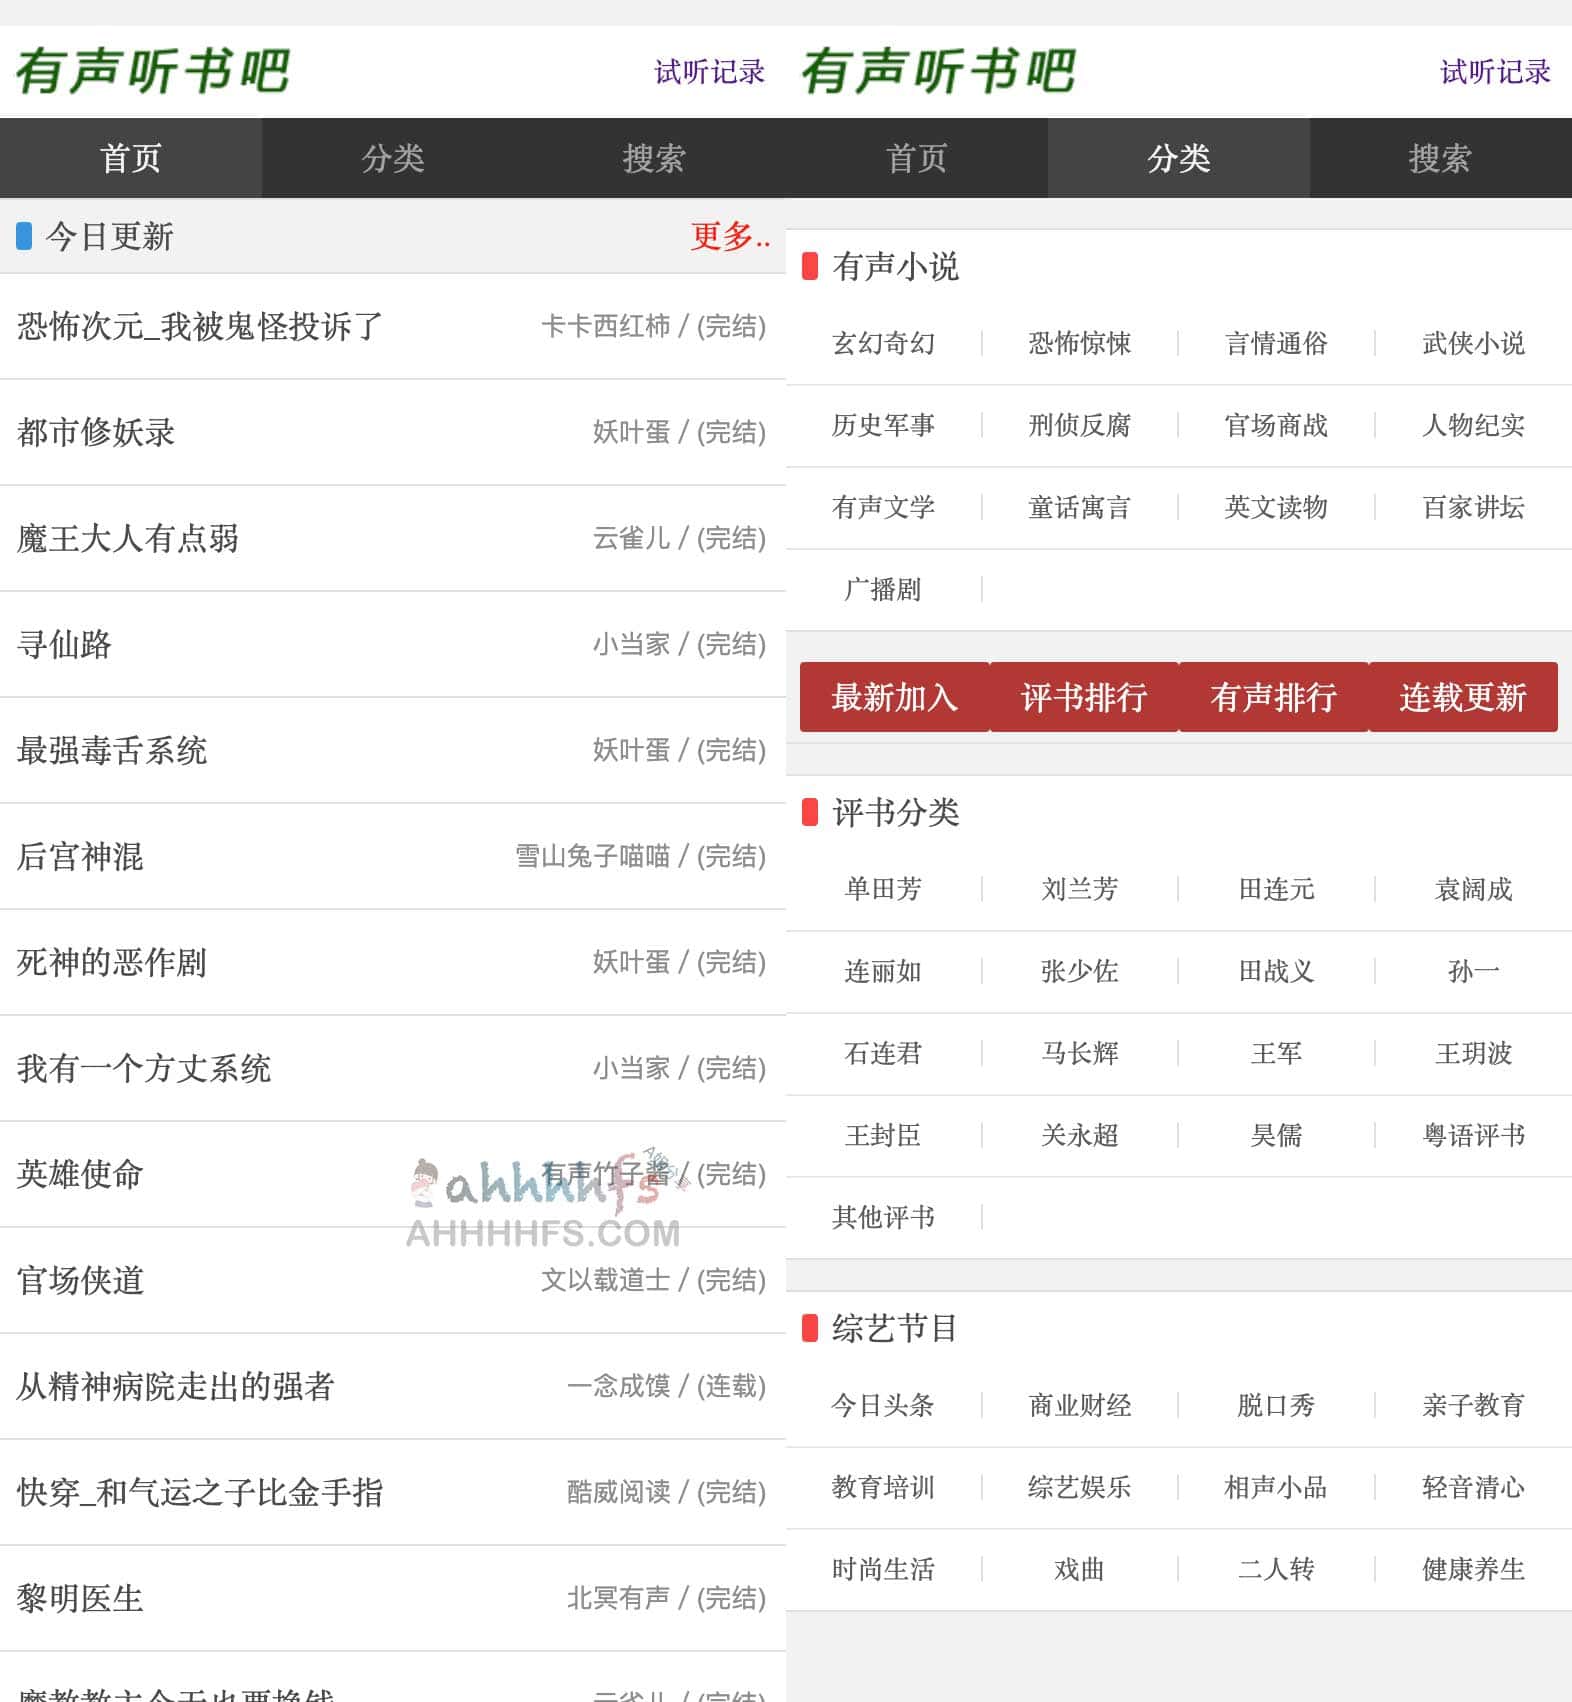Choose the 玄幻奇幻 category

tap(883, 343)
